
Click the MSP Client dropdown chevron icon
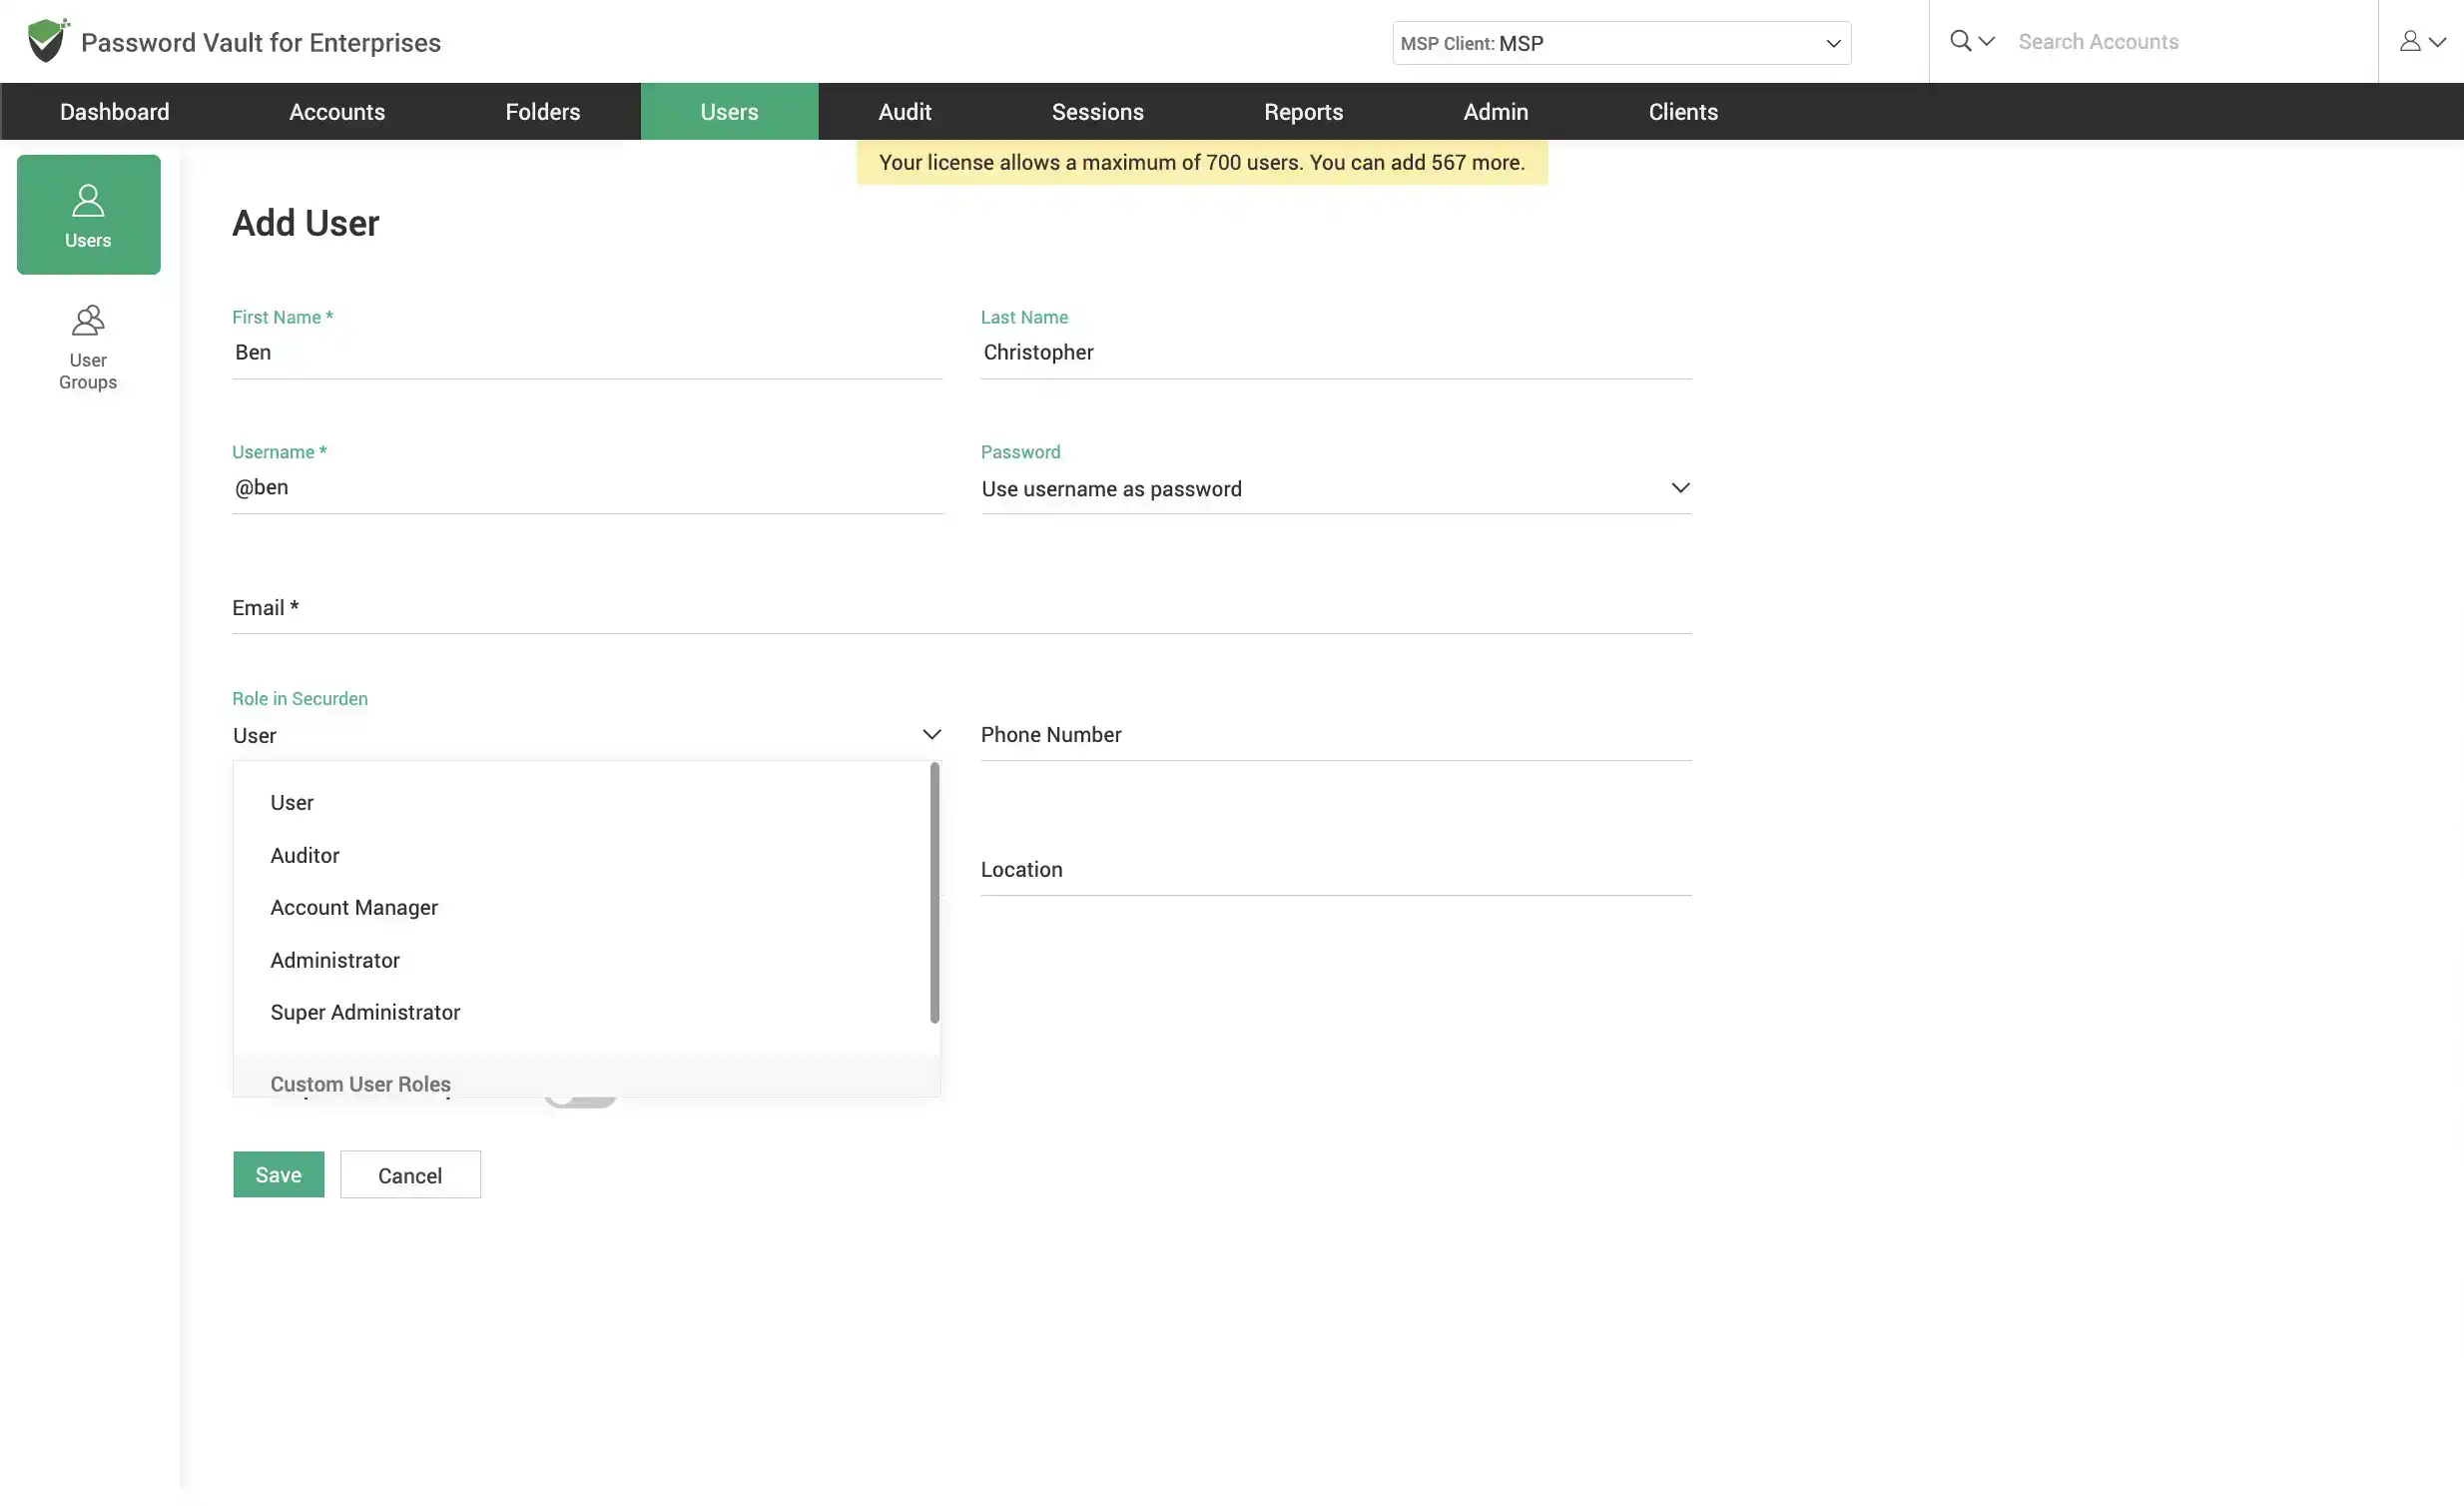(x=1832, y=42)
